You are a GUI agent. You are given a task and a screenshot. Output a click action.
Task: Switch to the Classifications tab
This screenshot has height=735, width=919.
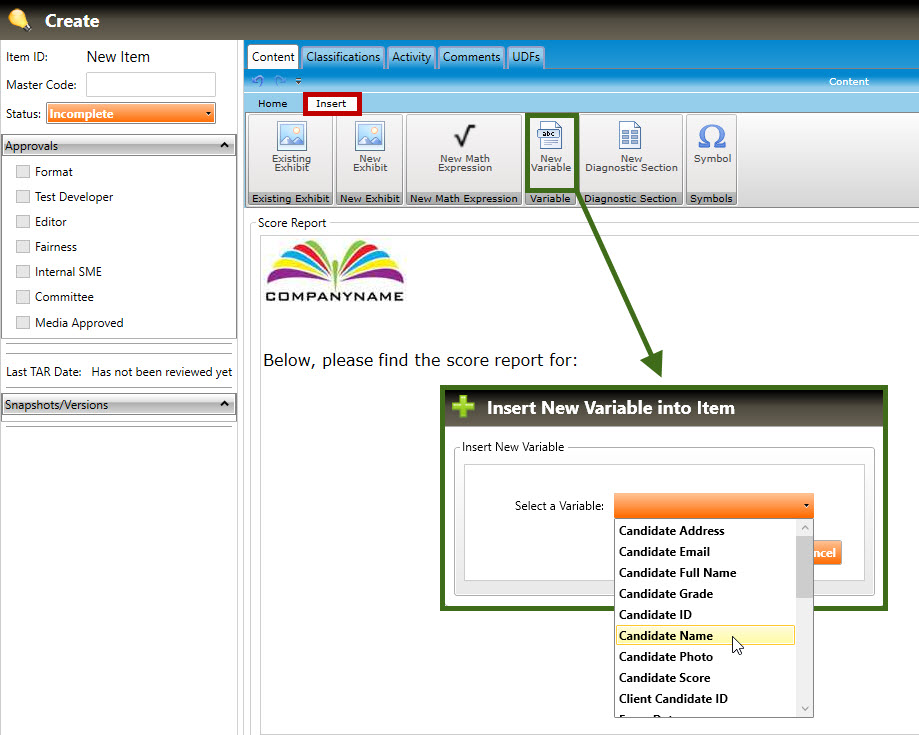click(343, 57)
